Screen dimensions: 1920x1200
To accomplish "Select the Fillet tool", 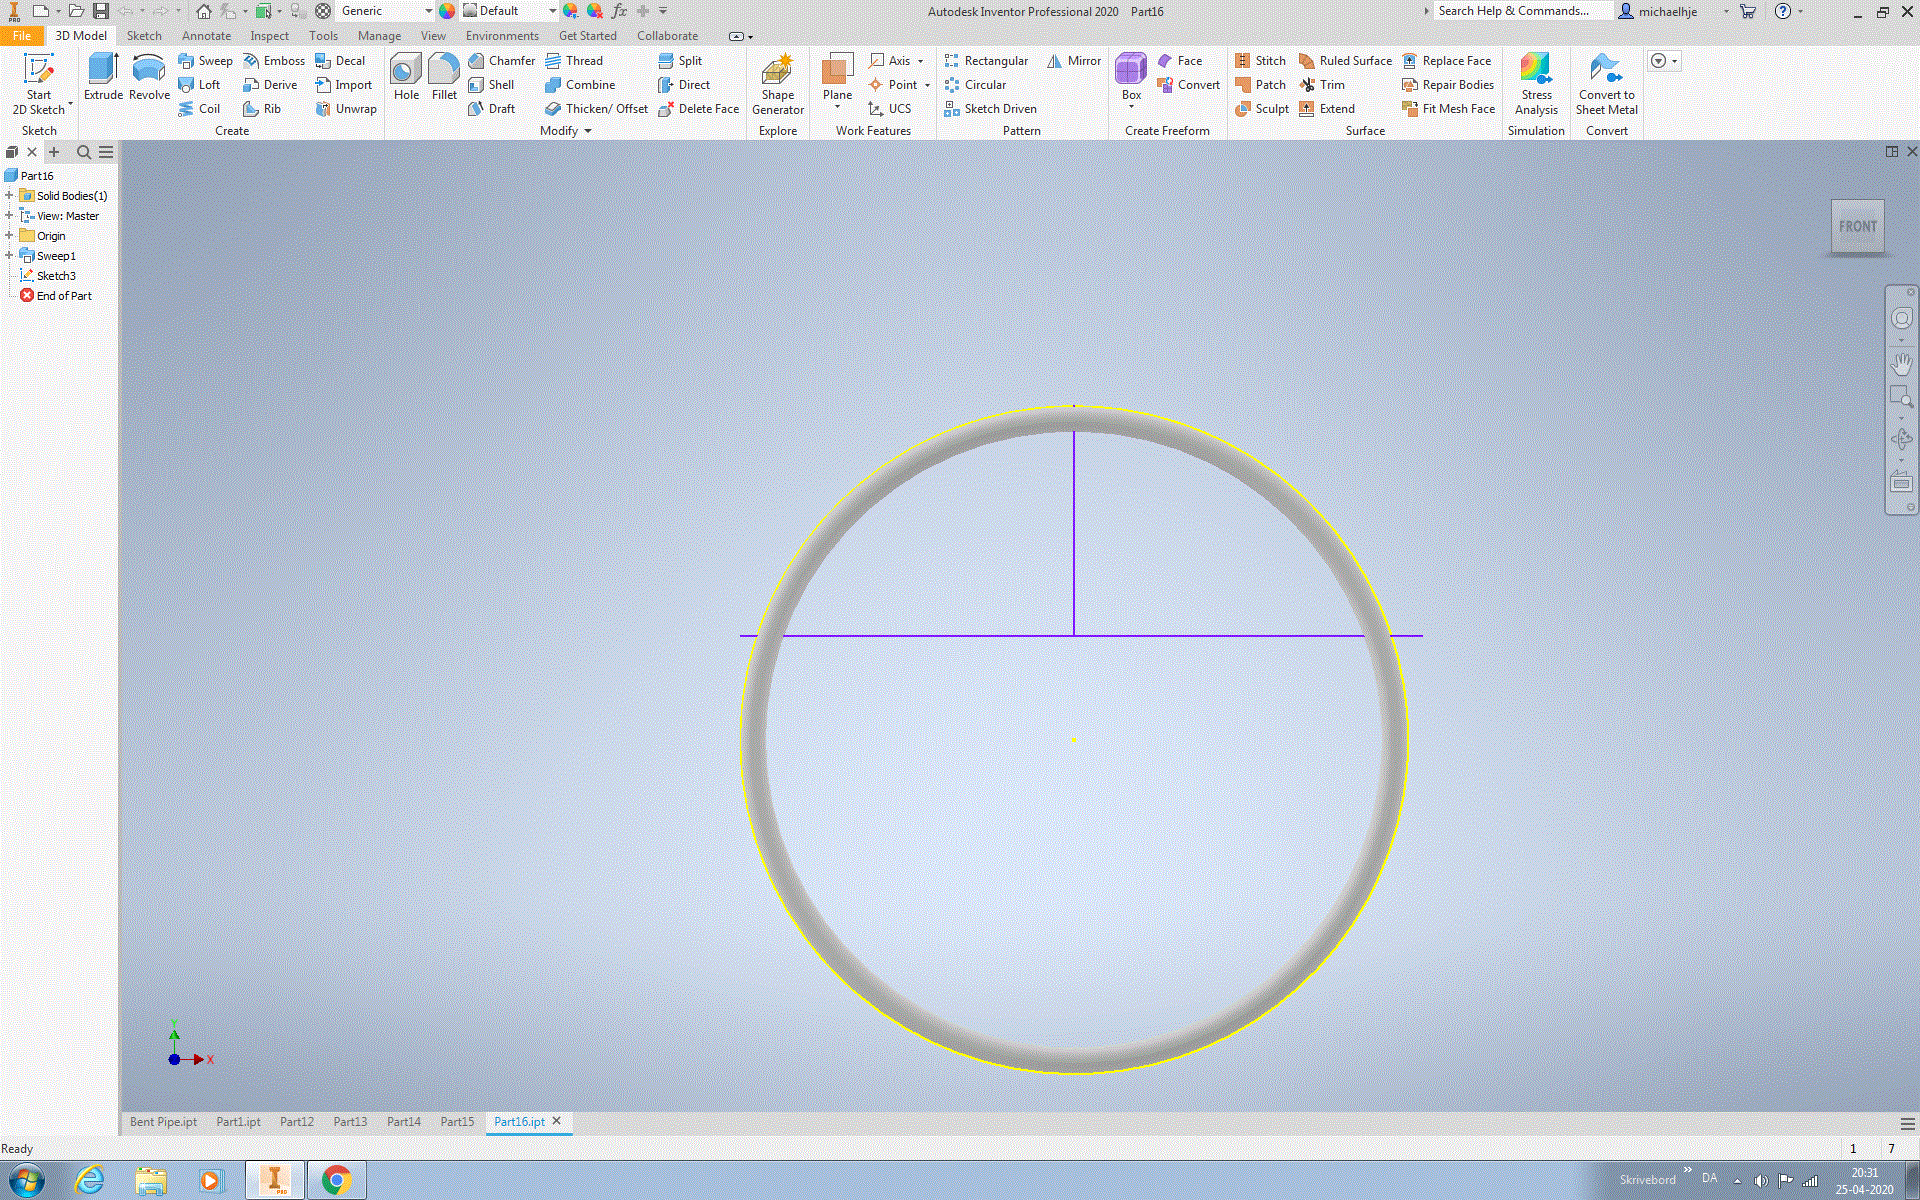I will pos(443,80).
